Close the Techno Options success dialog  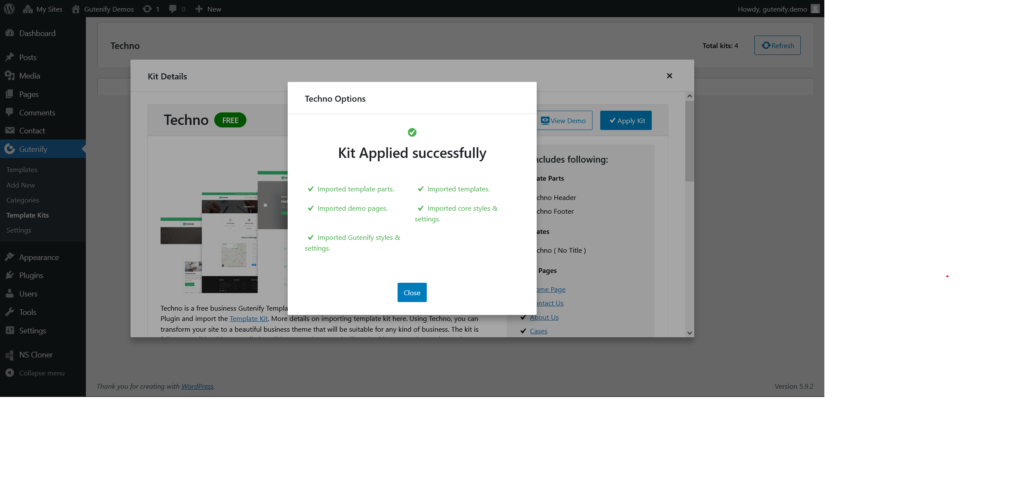411,292
